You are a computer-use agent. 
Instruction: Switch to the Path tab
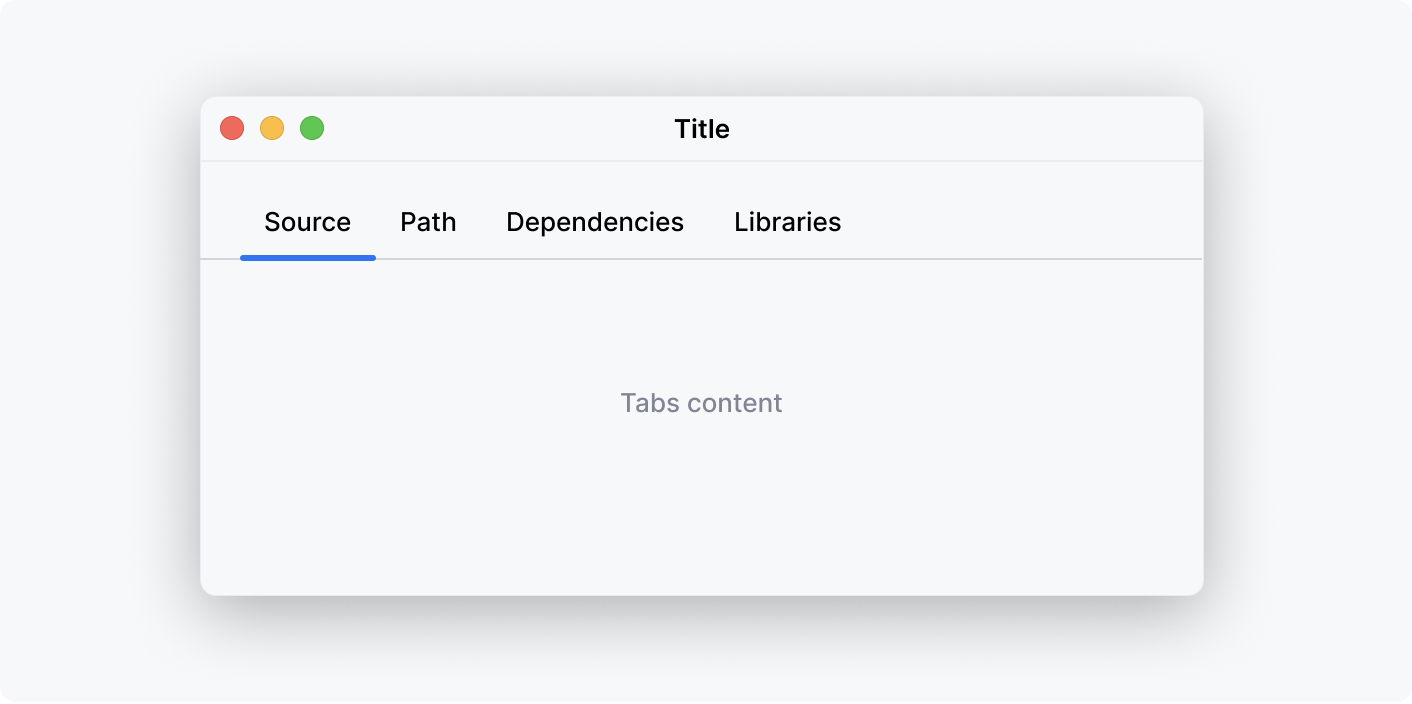(428, 222)
